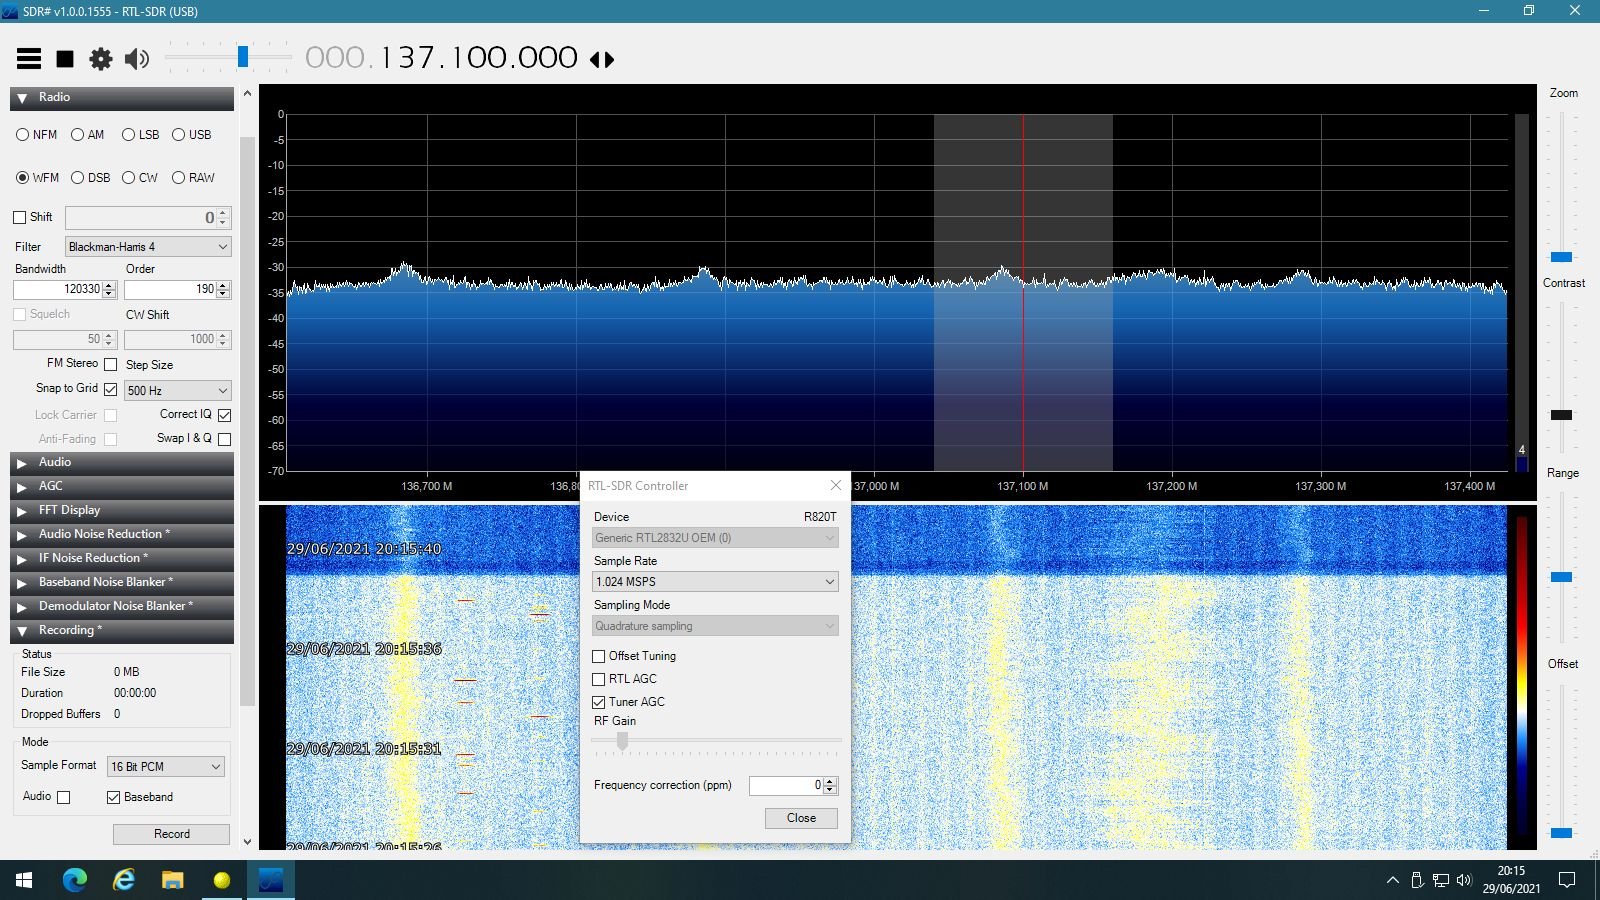Open the Sample Rate dropdown

(715, 581)
